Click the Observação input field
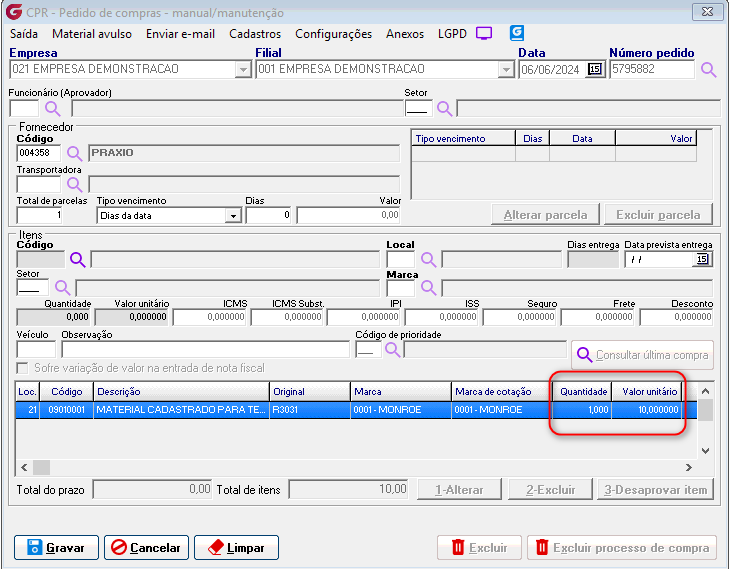The width and height of the screenshot is (730, 569). coord(205,350)
